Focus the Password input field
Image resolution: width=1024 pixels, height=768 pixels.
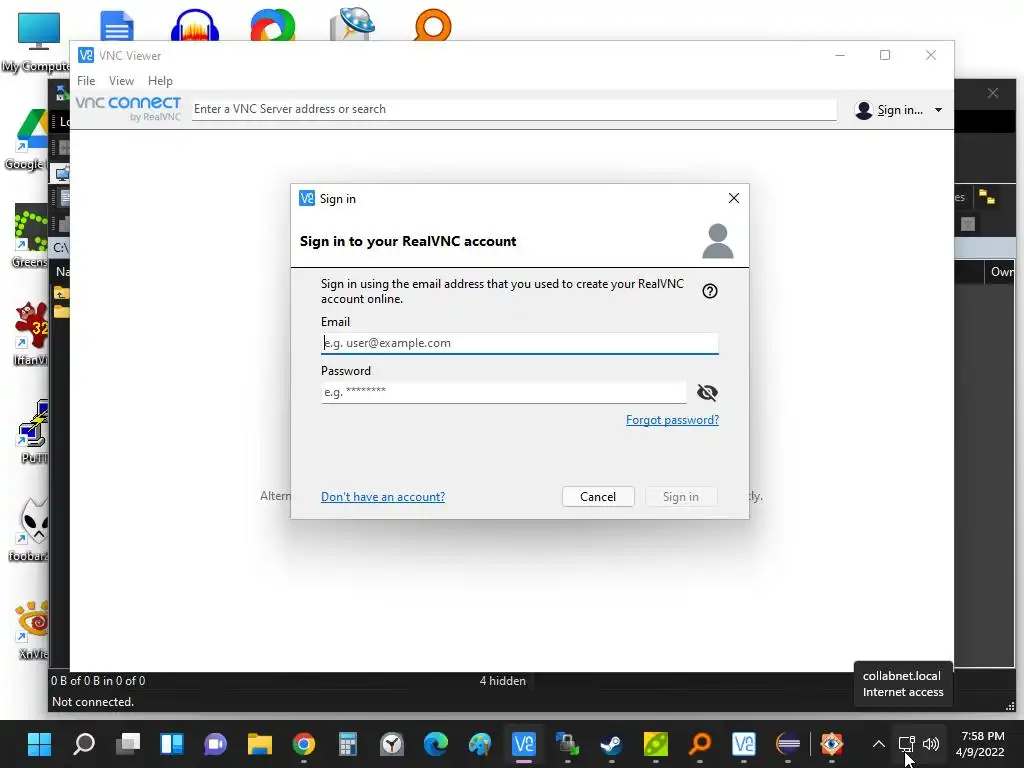tap(504, 392)
